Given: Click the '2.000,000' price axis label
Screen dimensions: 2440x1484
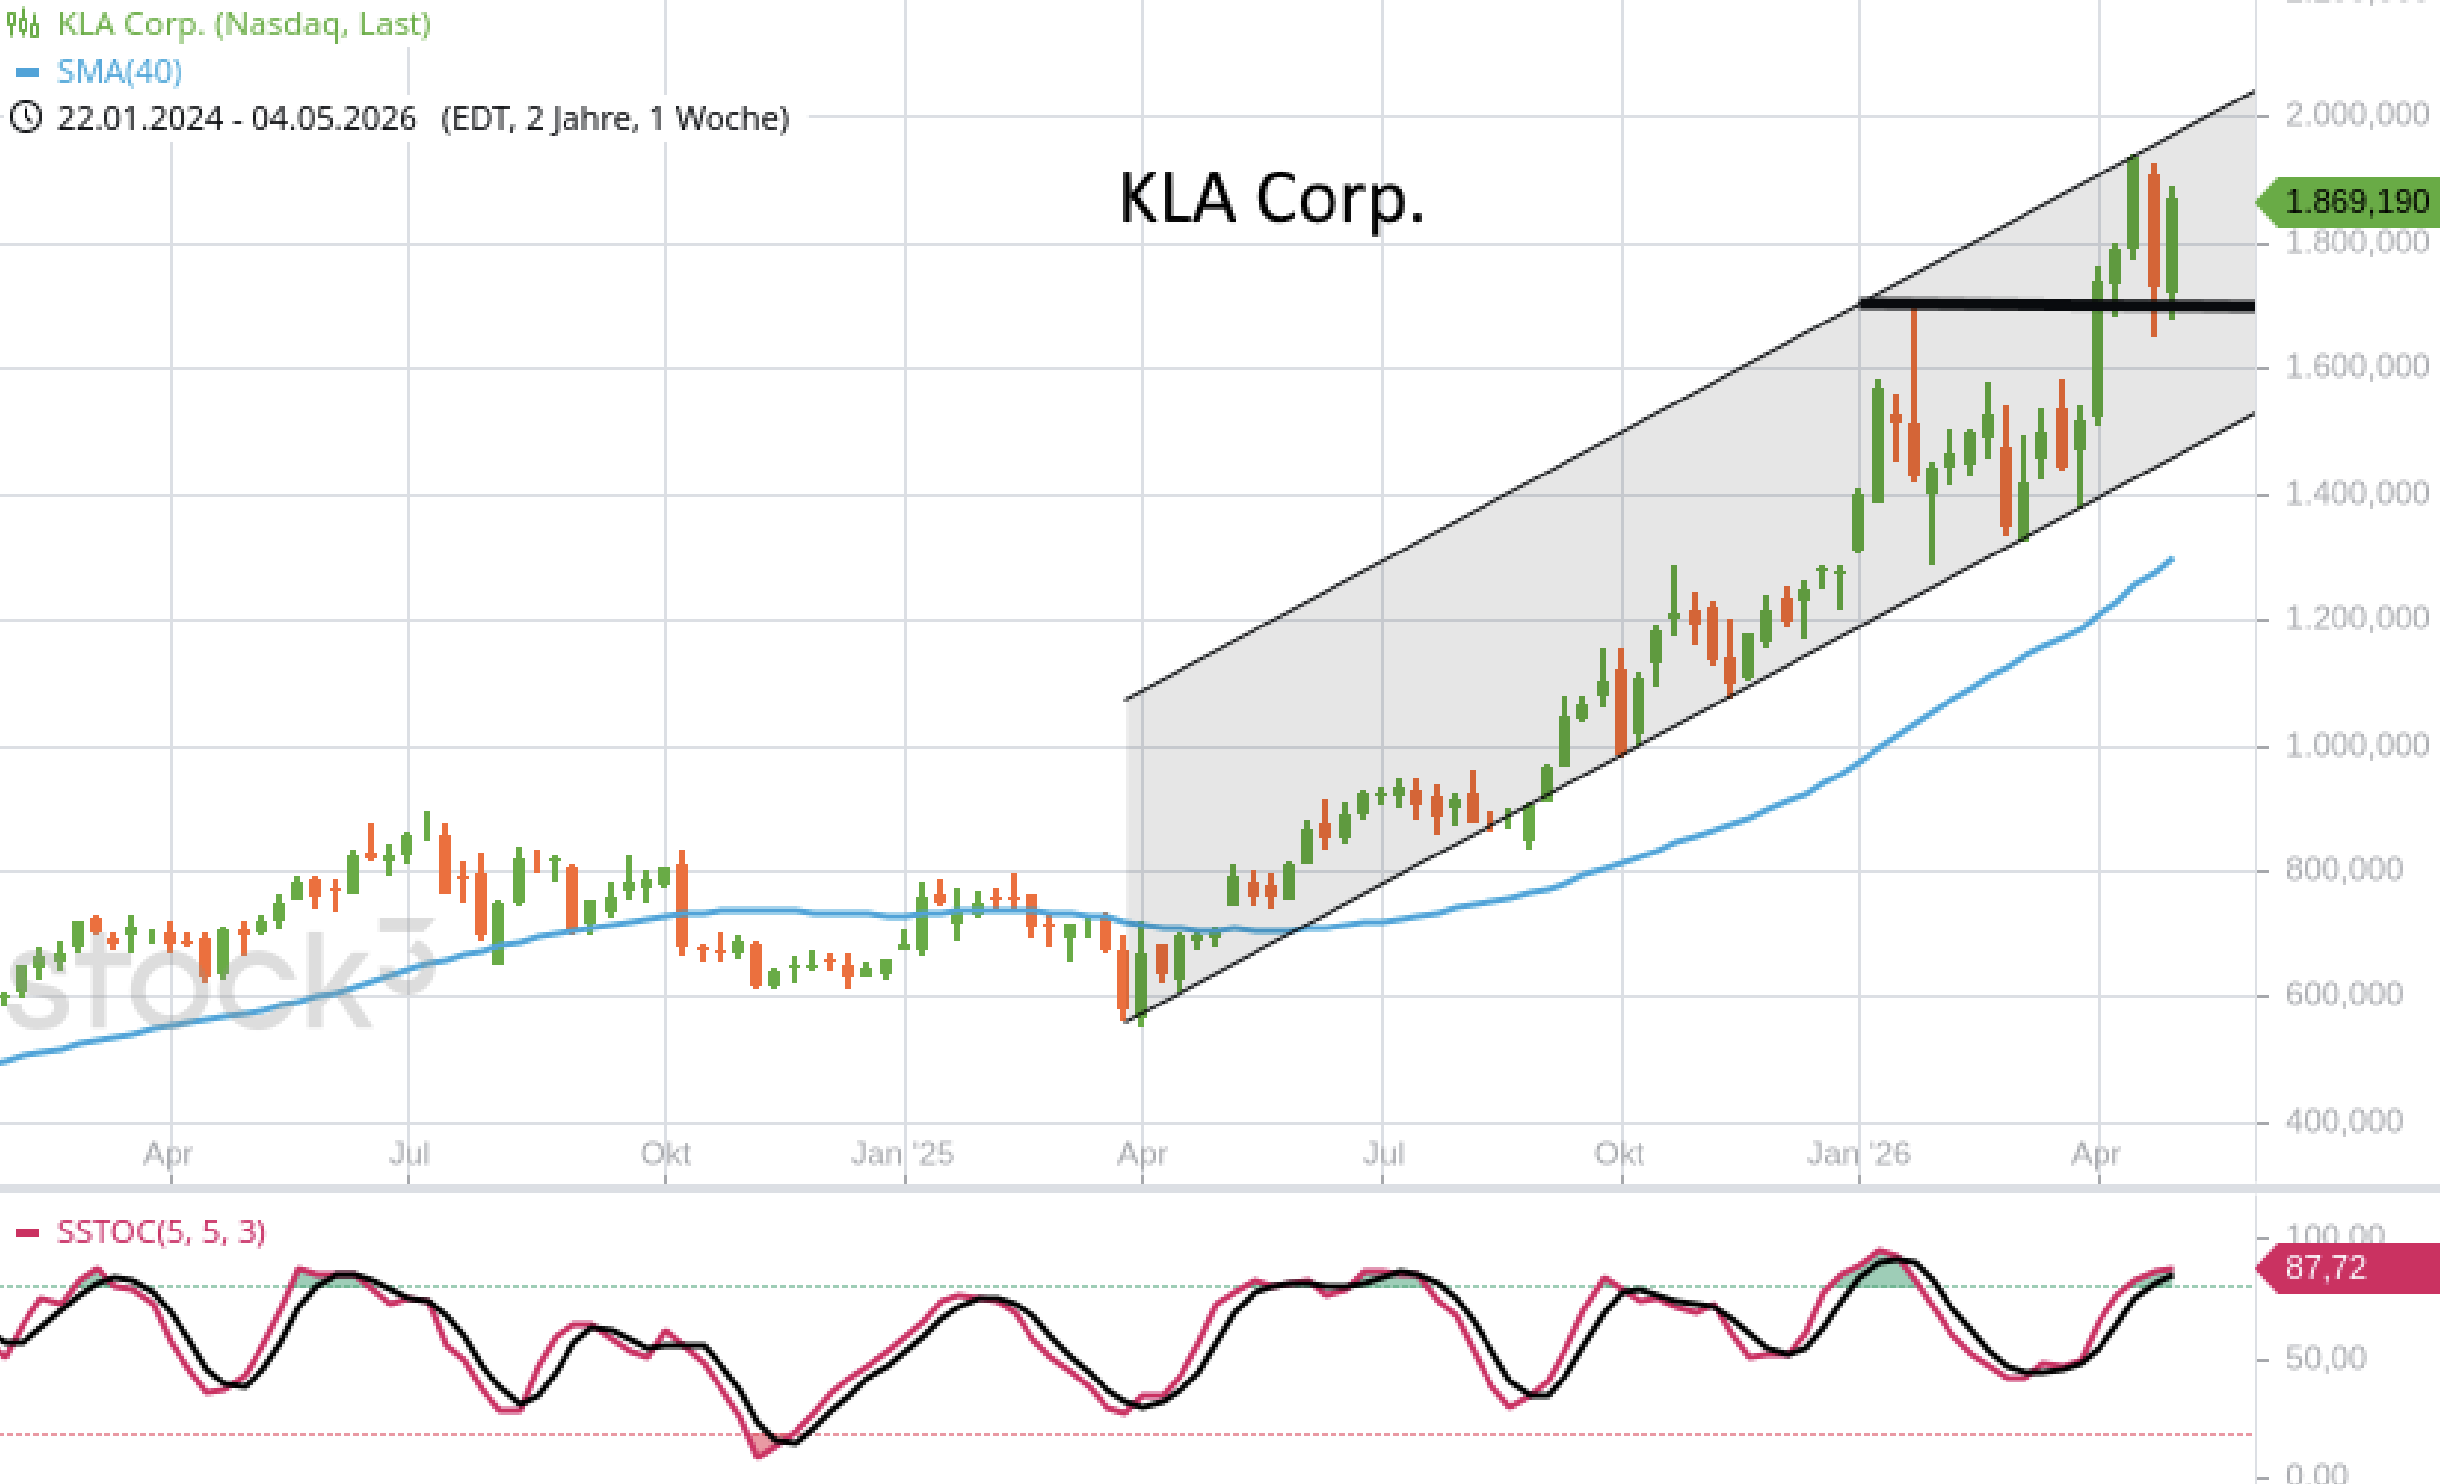Looking at the screenshot, I should point(2357,115).
